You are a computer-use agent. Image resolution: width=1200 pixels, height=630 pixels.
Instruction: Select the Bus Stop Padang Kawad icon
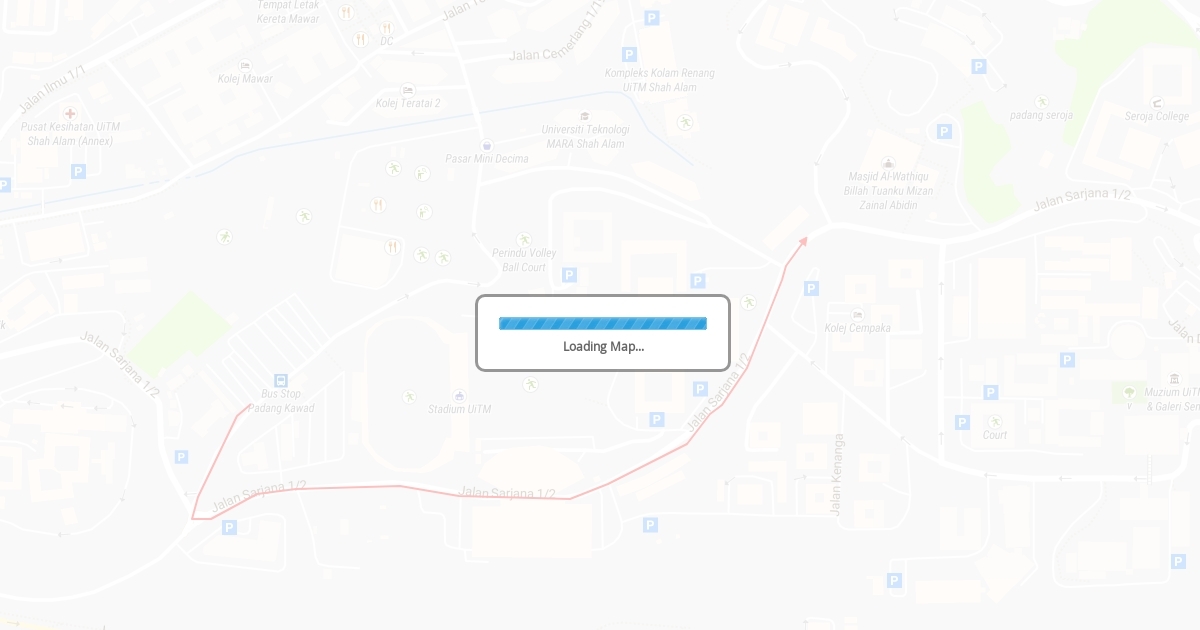281,380
